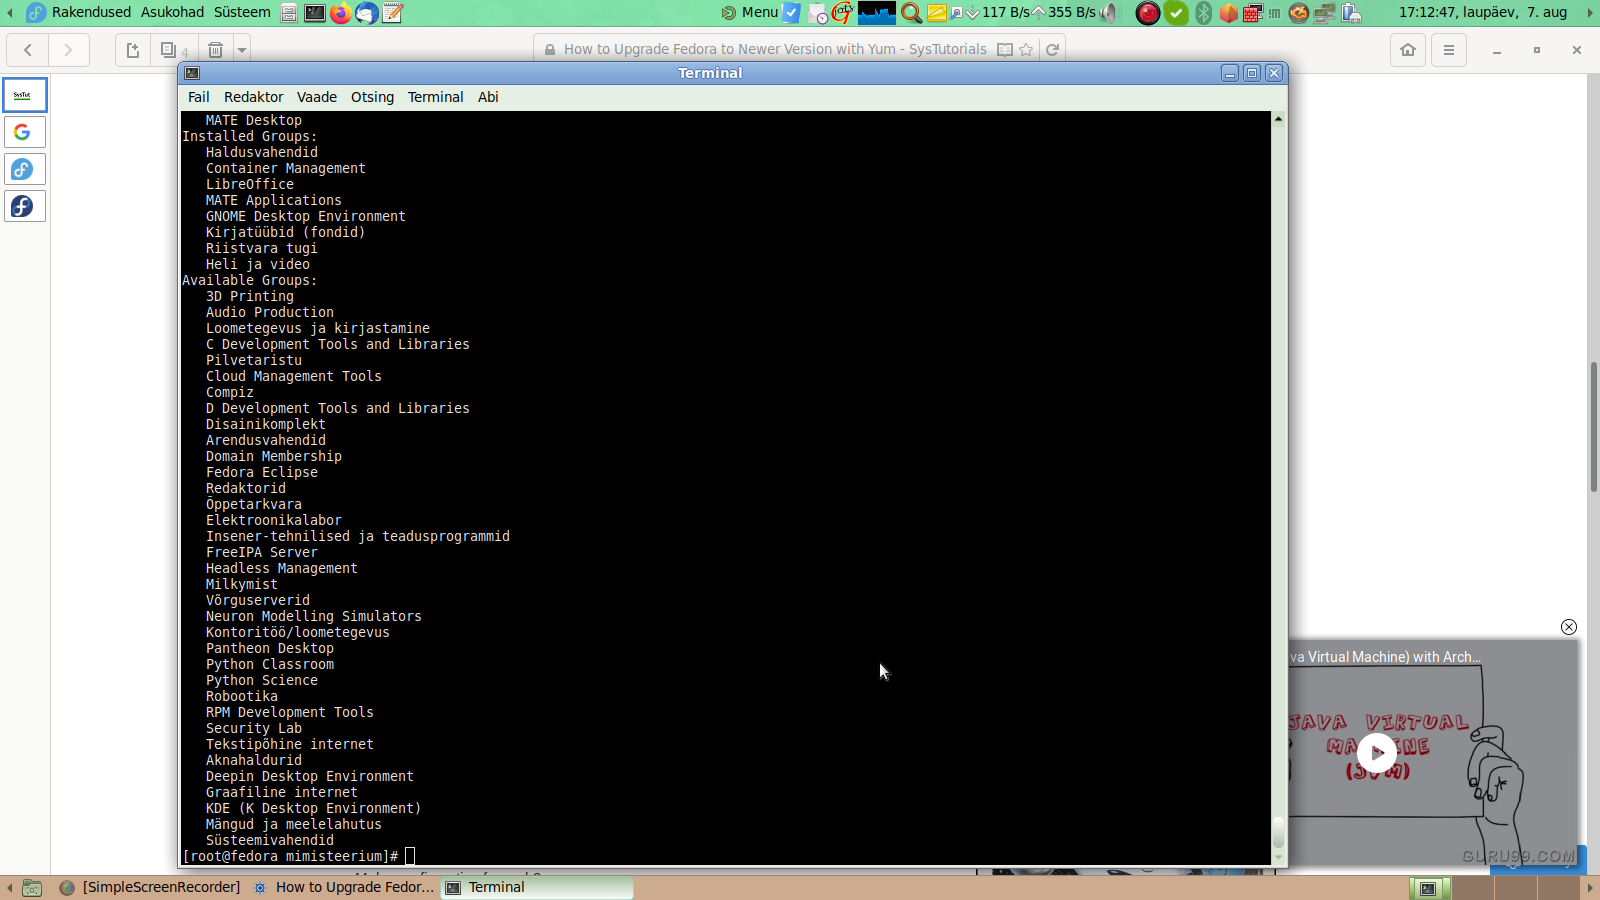Open the clock and calendar applet
Screen dimensions: 1600x900
tap(1483, 12)
